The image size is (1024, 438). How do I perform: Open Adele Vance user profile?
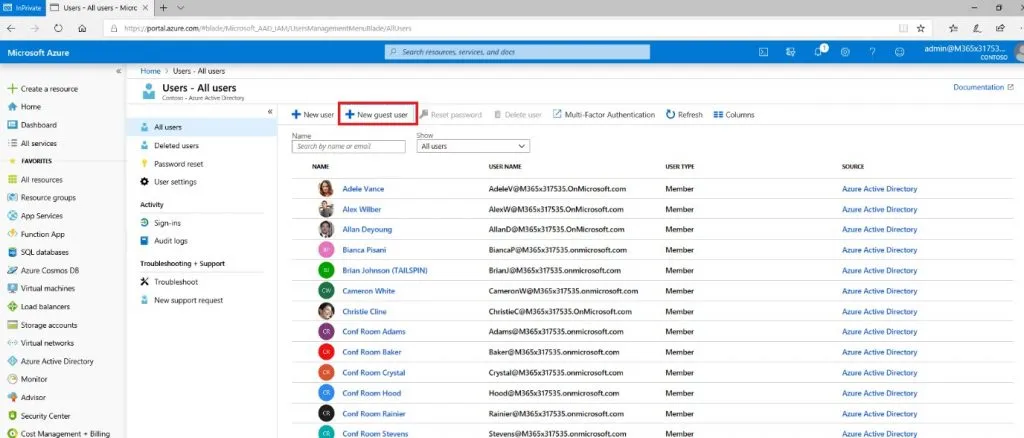point(363,189)
